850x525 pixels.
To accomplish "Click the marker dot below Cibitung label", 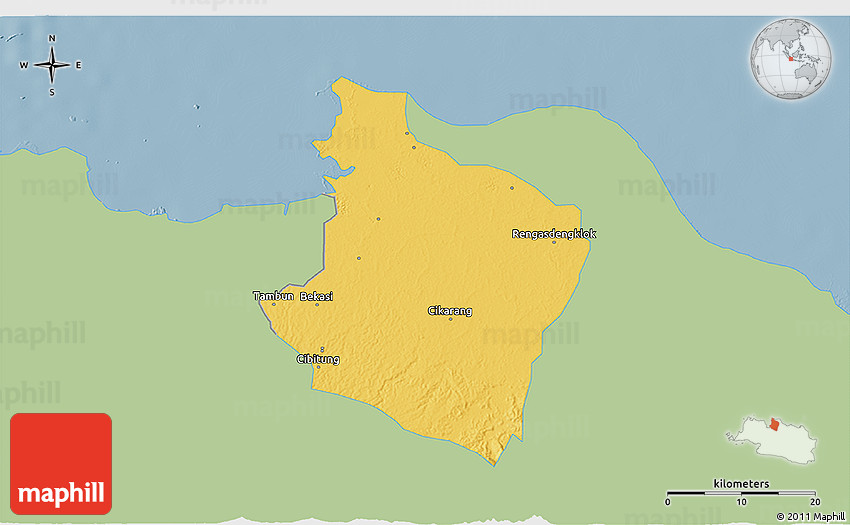I will click(318, 367).
